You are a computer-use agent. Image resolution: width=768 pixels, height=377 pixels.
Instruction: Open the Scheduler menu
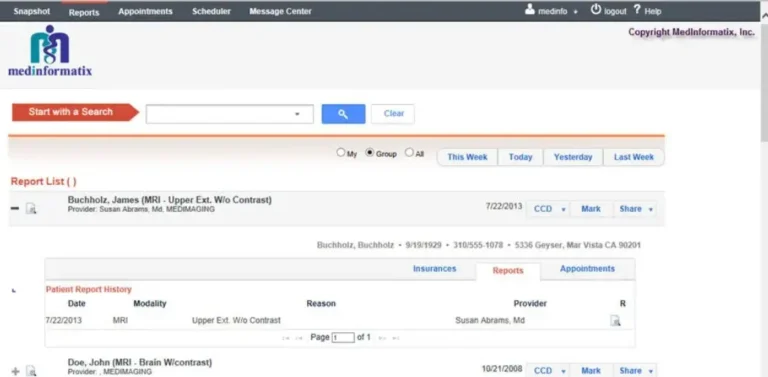pyautogui.click(x=211, y=11)
